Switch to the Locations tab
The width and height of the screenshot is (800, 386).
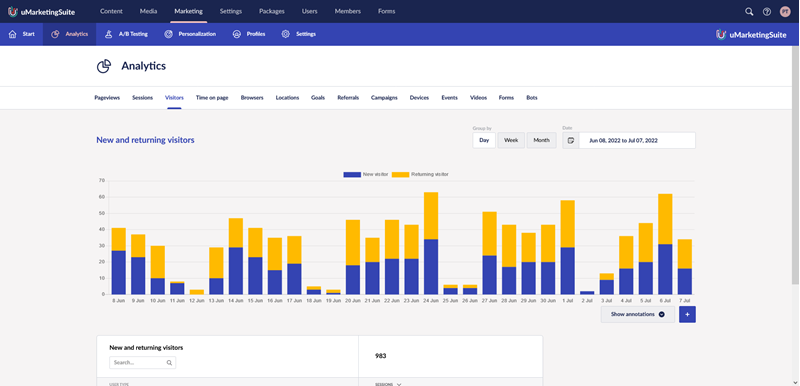[287, 98]
